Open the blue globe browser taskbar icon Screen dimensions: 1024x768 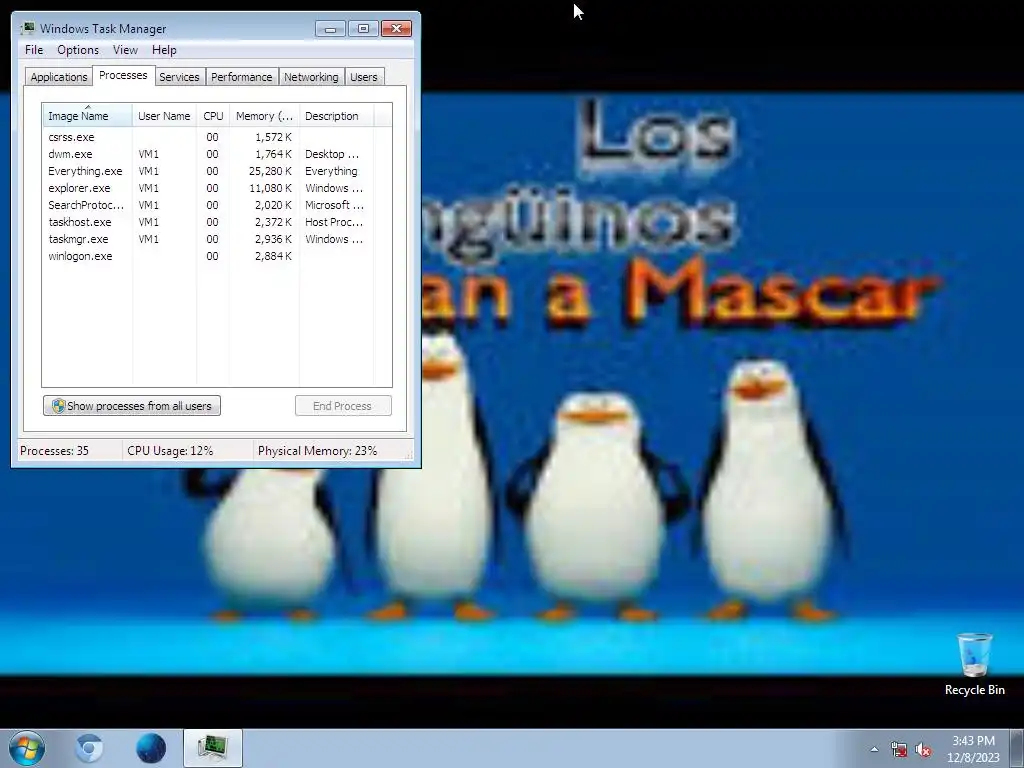pos(151,748)
